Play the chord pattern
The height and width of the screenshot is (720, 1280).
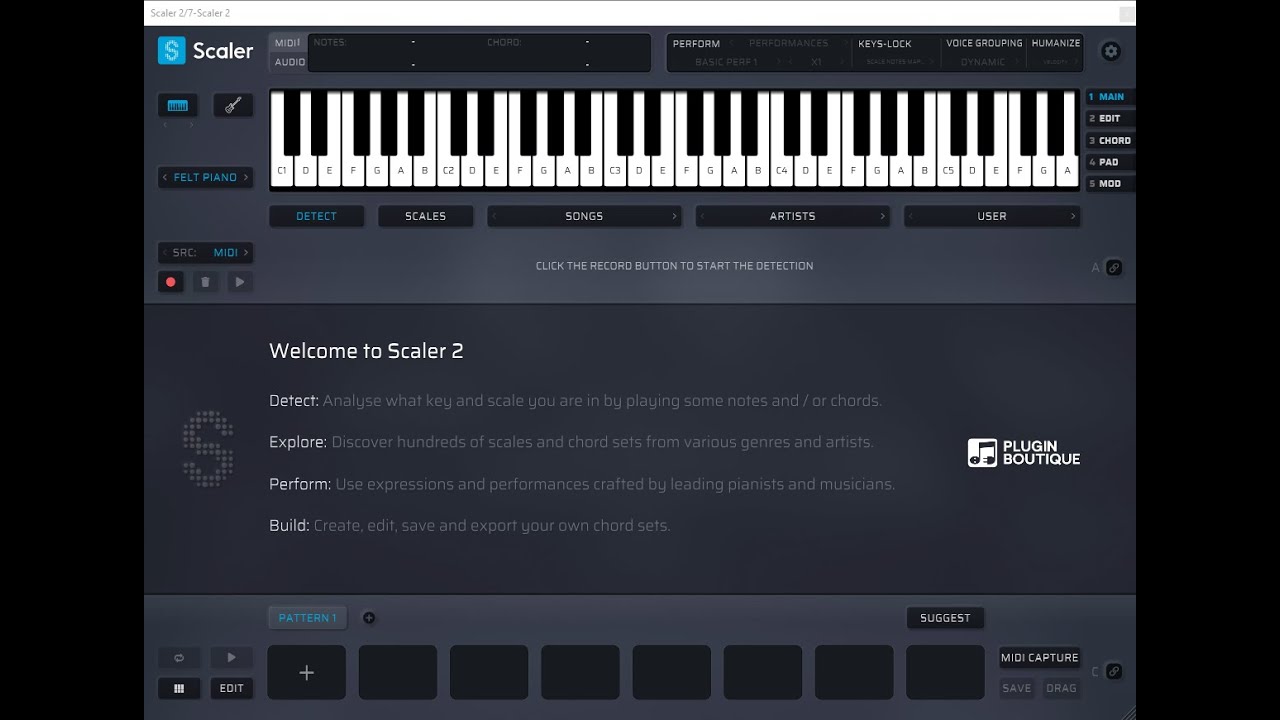click(x=231, y=658)
